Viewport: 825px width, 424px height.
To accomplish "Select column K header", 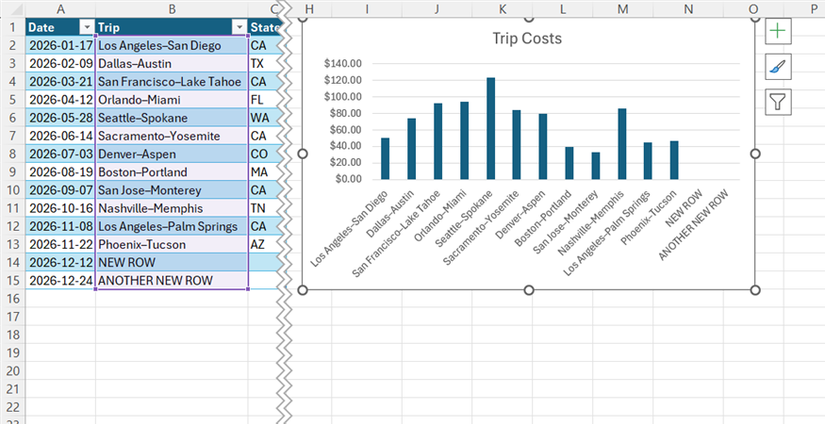I will tap(502, 8).
